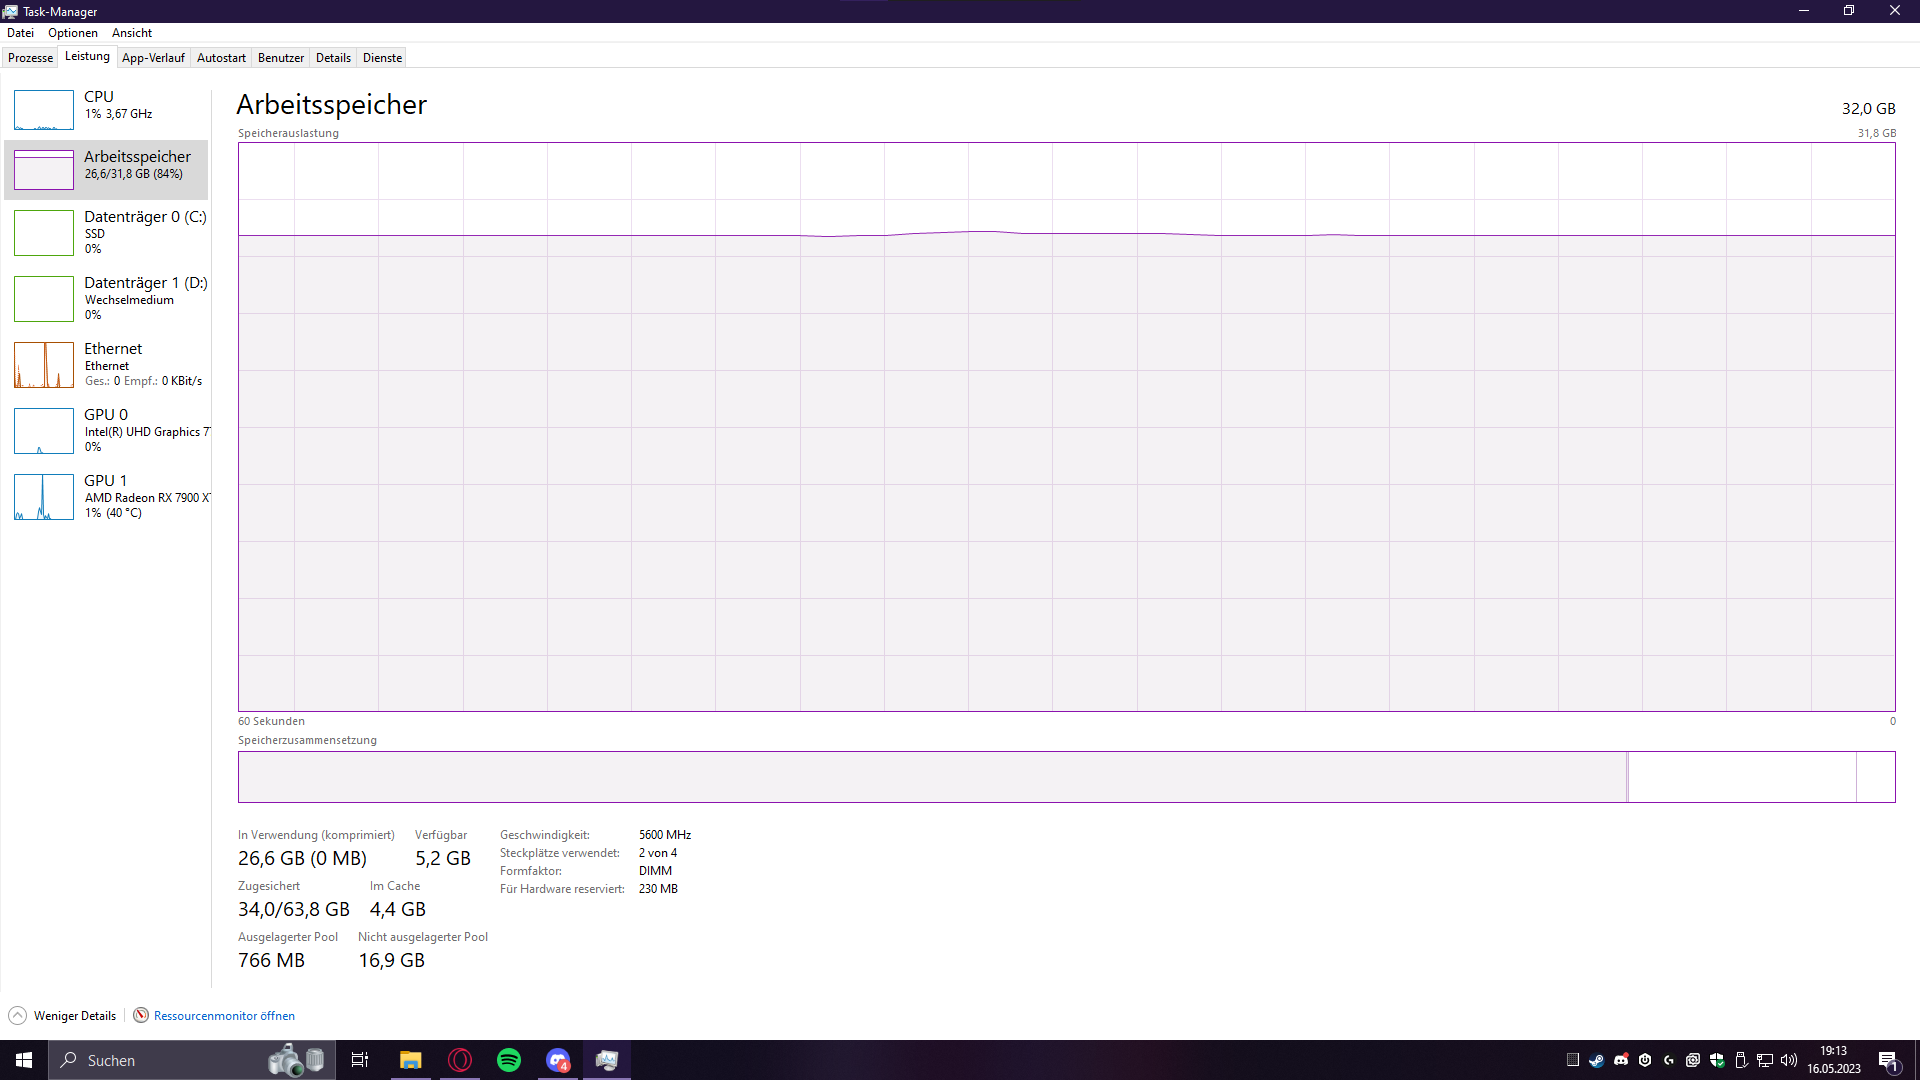
Task: Switch to the Prozesse tab
Action: click(30, 58)
